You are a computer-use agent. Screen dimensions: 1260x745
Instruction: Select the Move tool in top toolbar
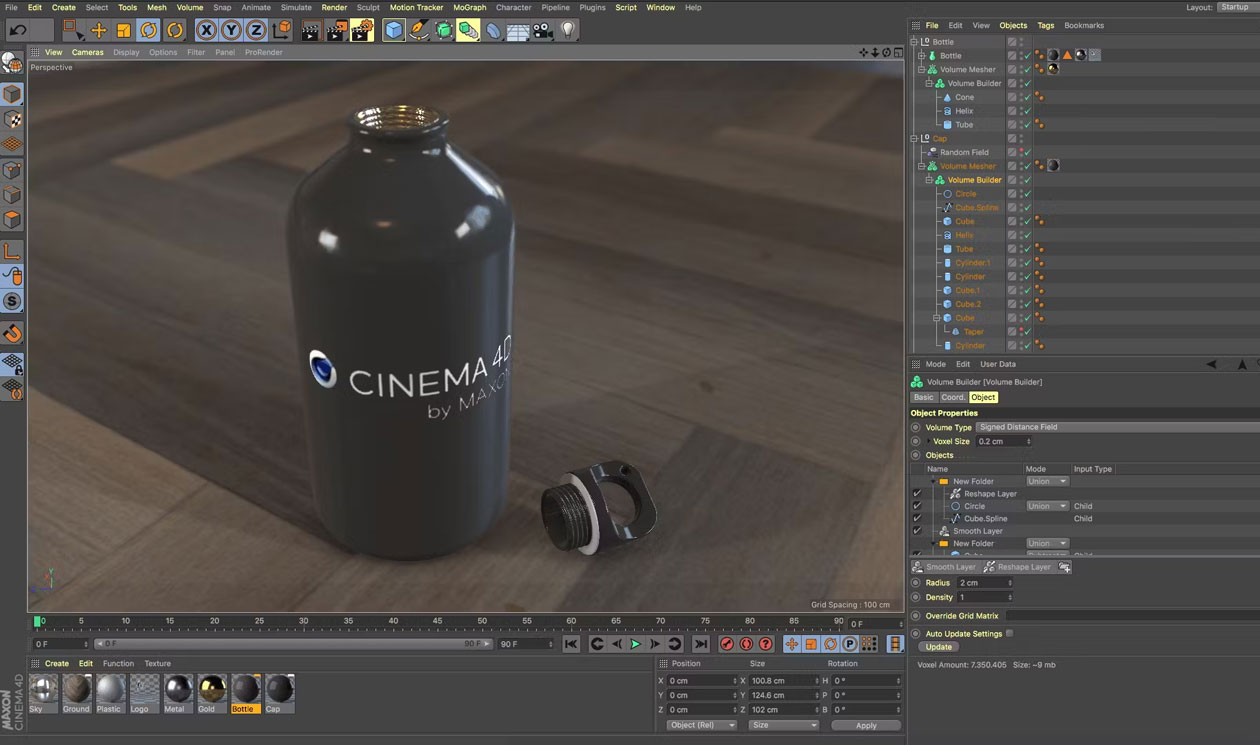pyautogui.click(x=99, y=30)
